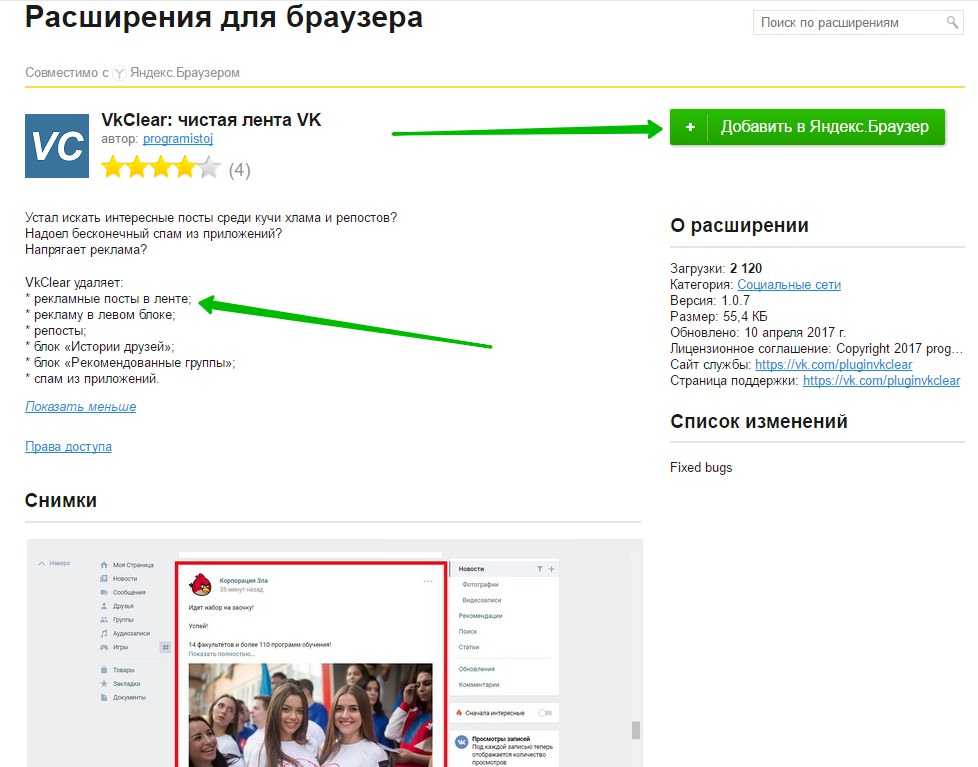The width and height of the screenshot is (978, 767).
Task: Click the Снимки section heading
Action: coord(61,500)
